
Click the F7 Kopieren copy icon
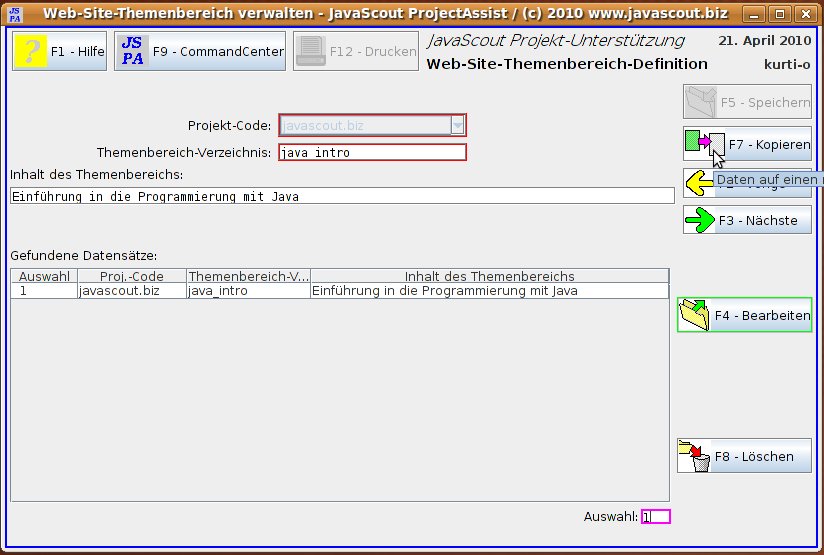coord(703,144)
